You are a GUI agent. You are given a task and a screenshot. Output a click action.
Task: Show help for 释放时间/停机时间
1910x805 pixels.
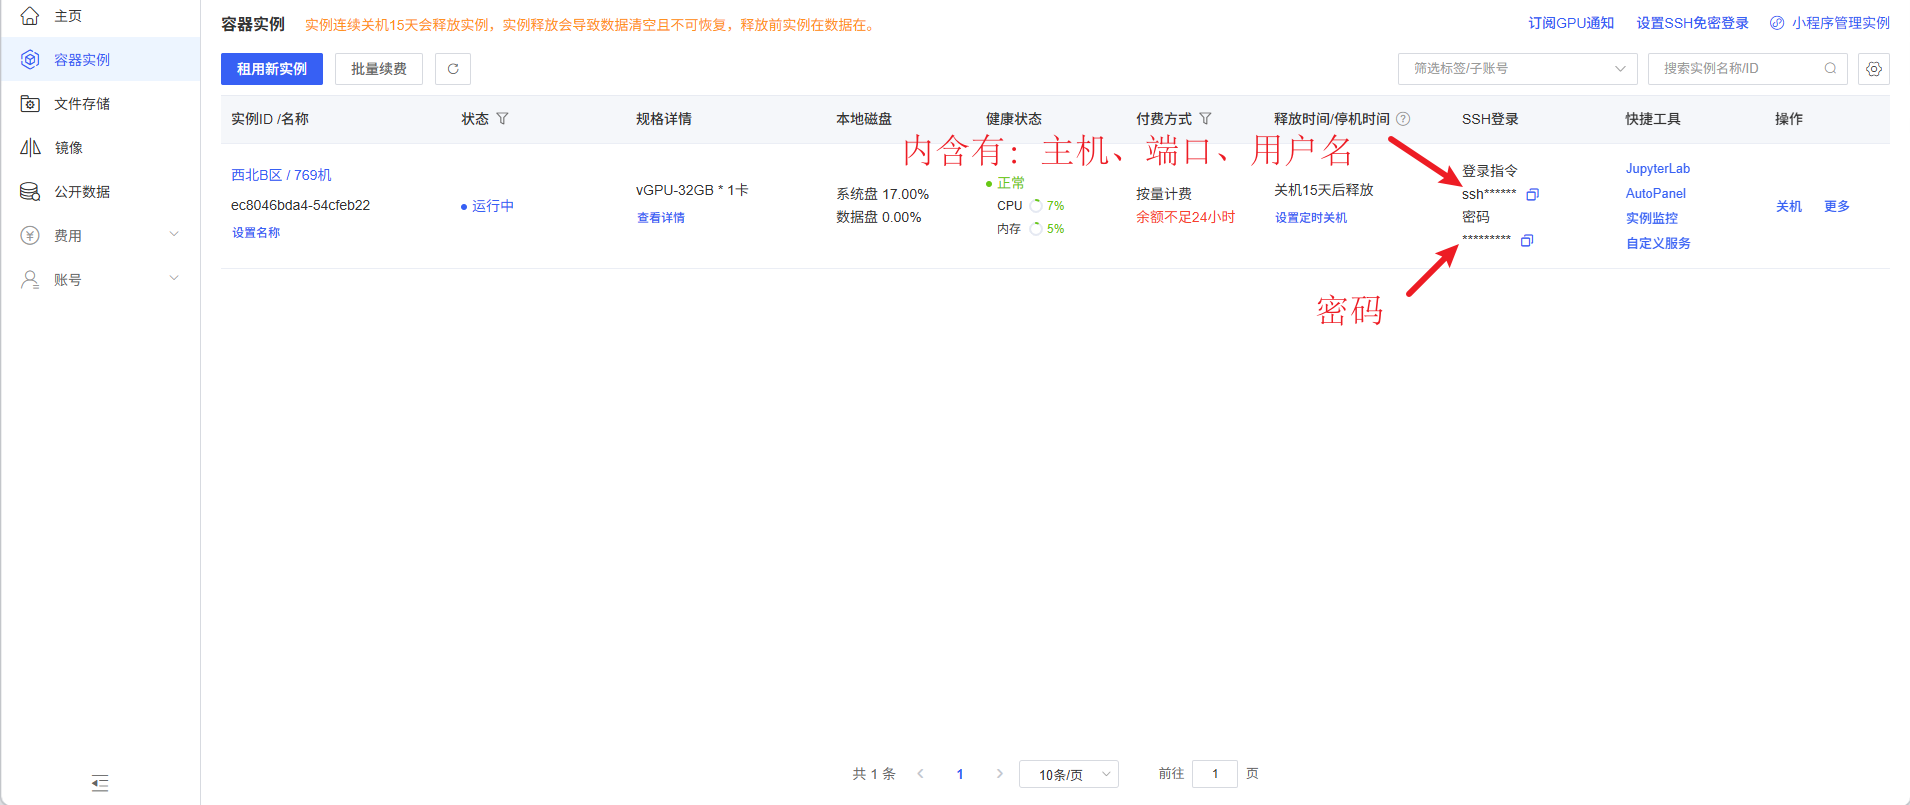1403,119
